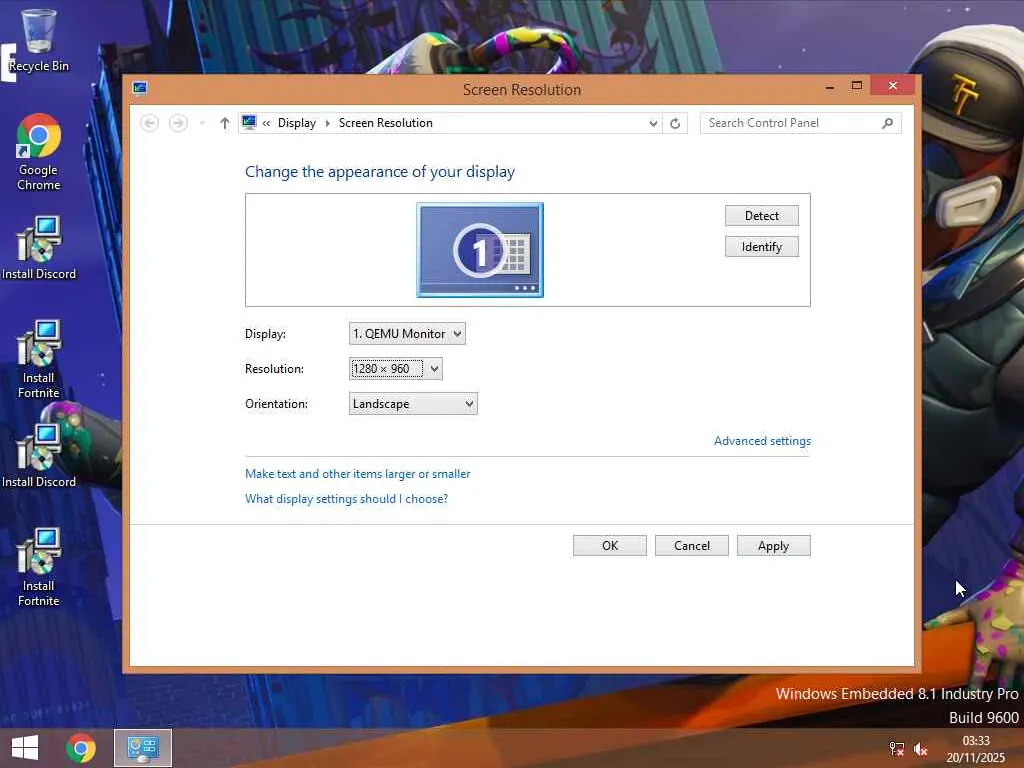Open What display settings should I choose link
1024x768 pixels.
coord(346,499)
